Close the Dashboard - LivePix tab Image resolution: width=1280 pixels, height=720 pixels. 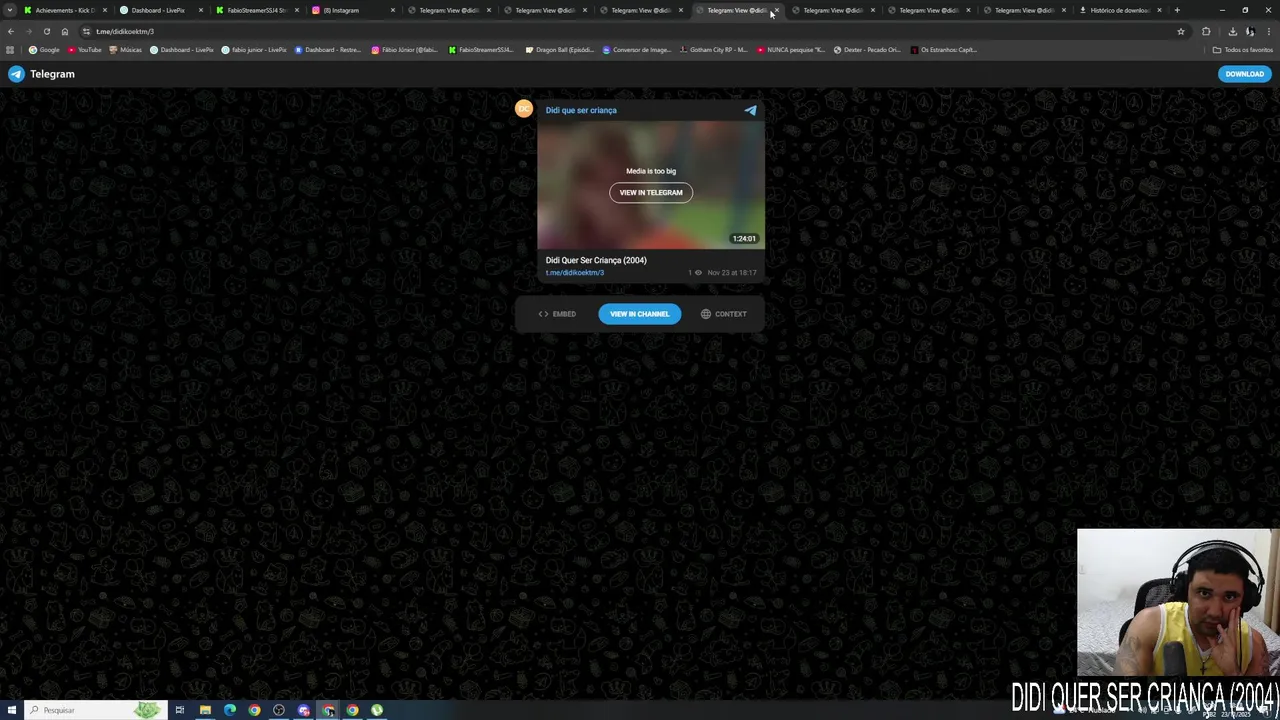[x=200, y=10]
